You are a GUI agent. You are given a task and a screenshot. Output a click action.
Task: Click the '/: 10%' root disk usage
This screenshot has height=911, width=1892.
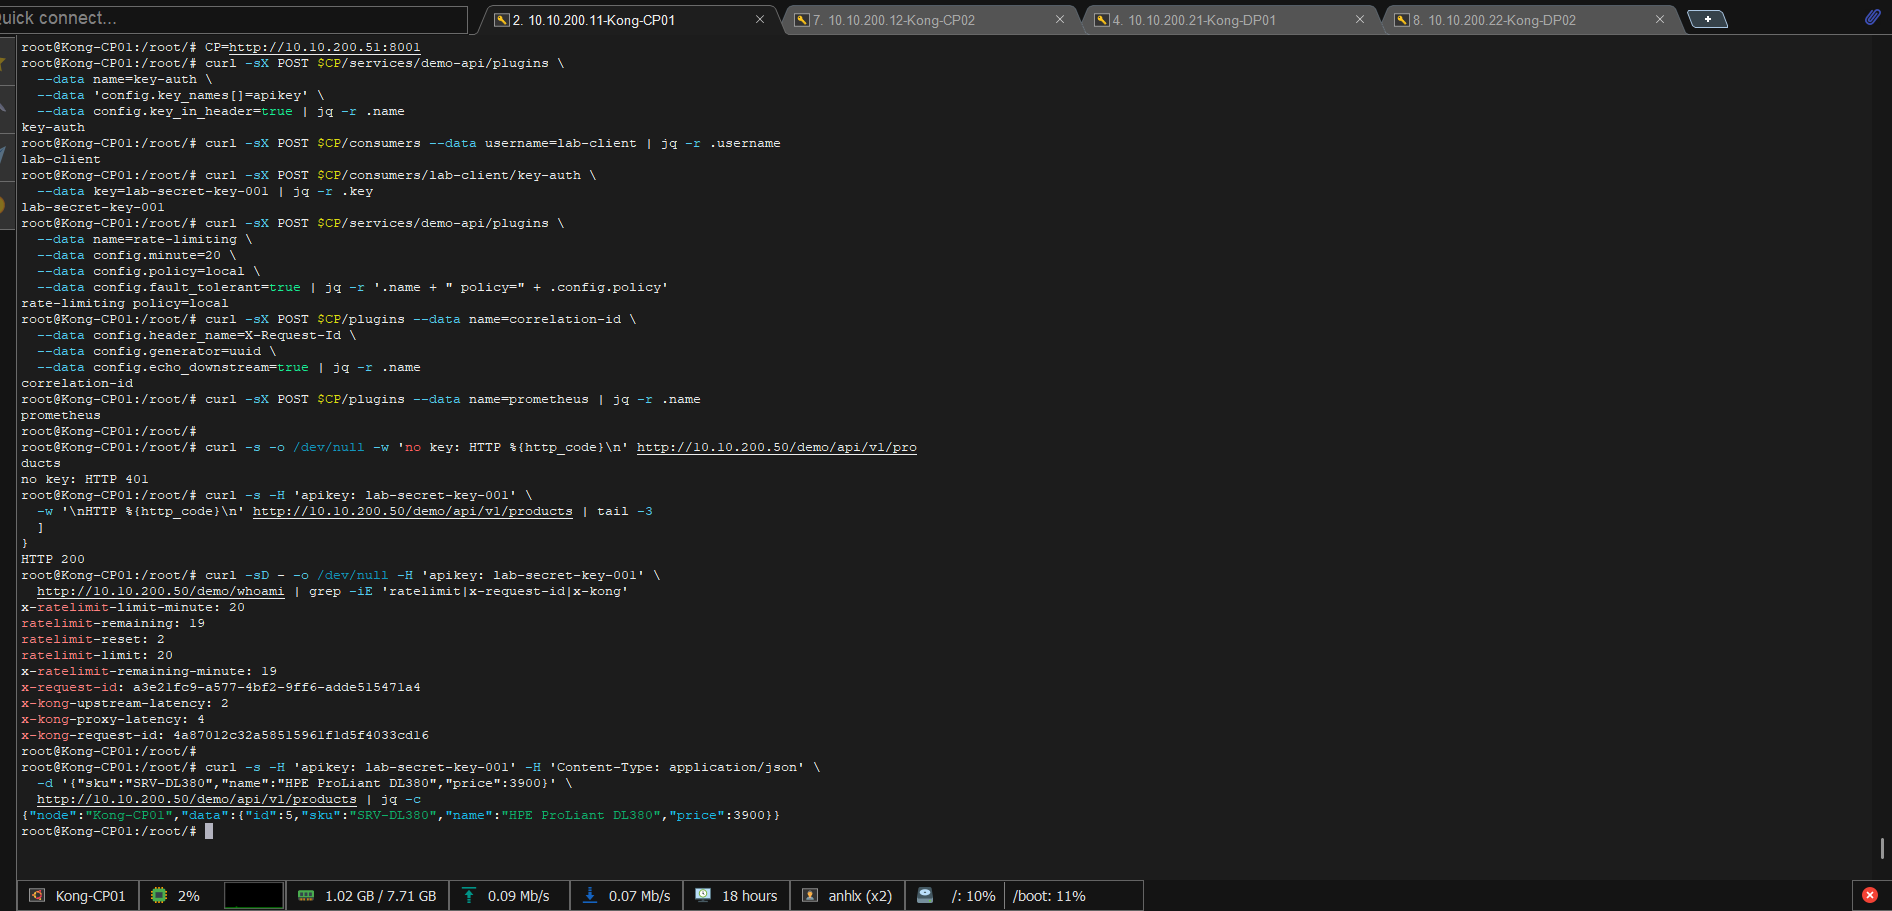coord(974,896)
